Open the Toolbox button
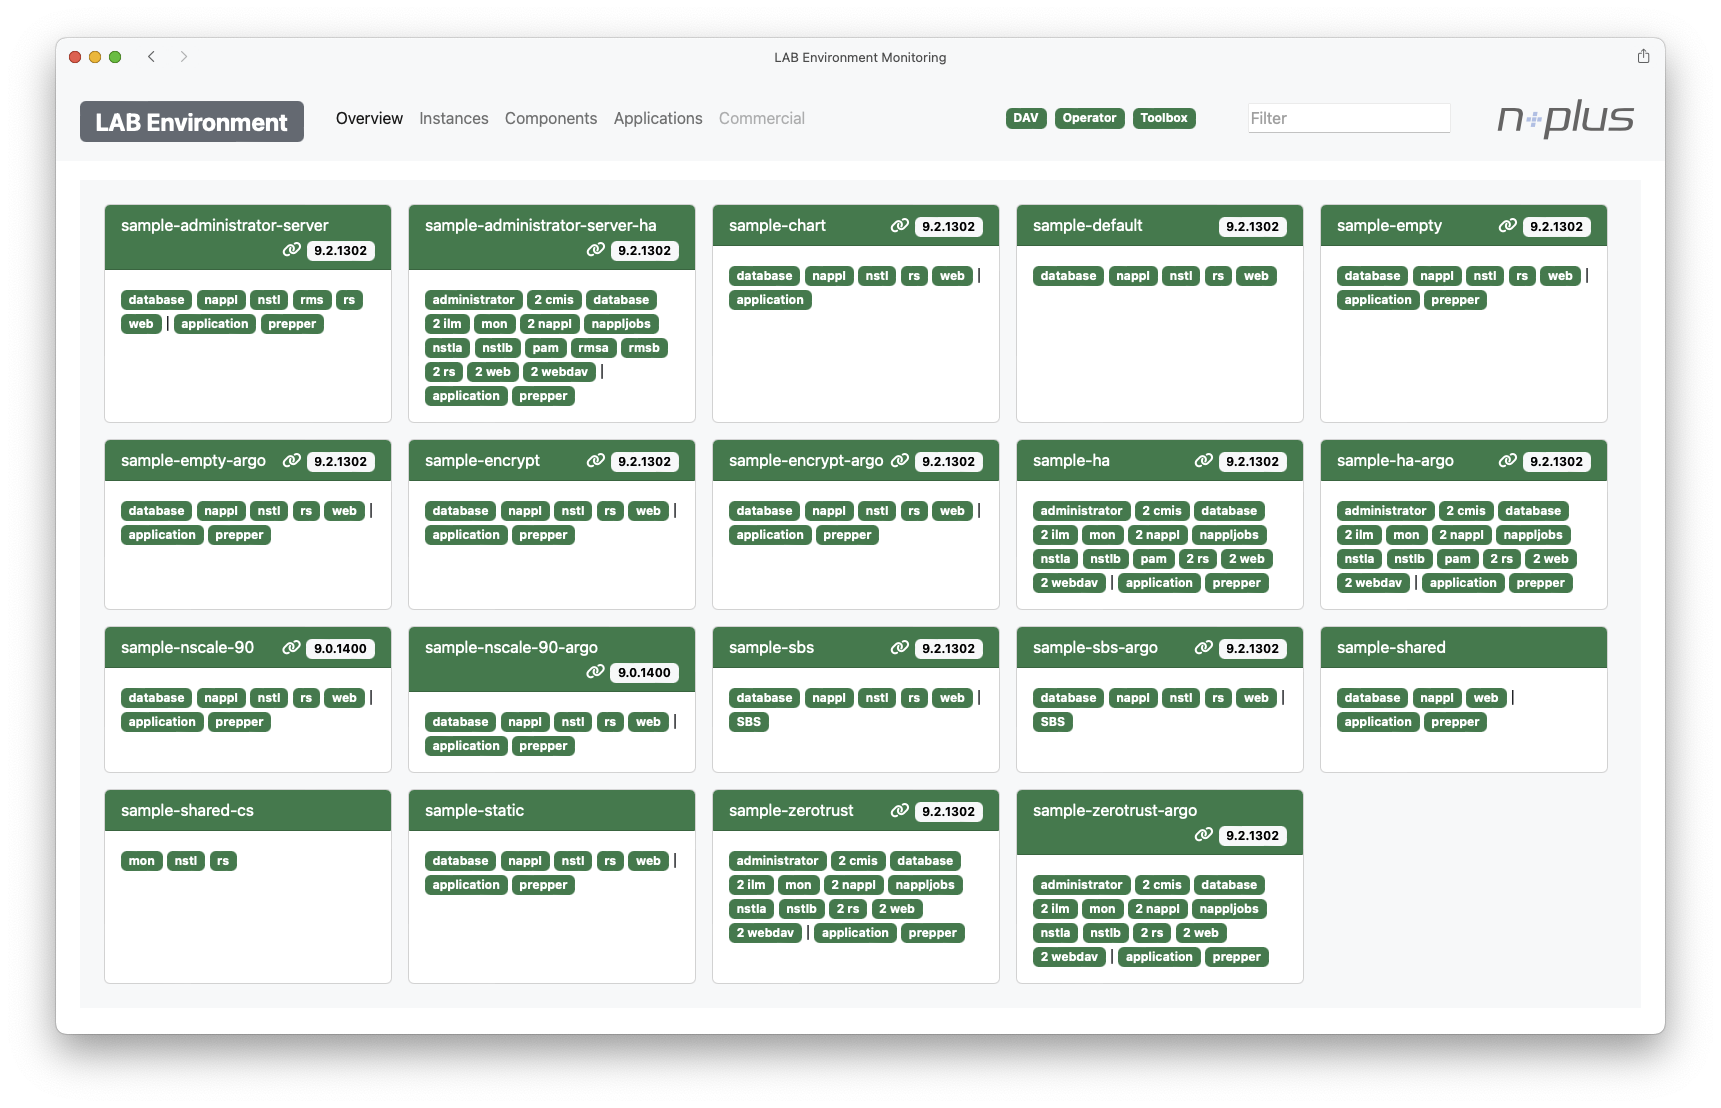This screenshot has height=1108, width=1721. [x=1163, y=118]
